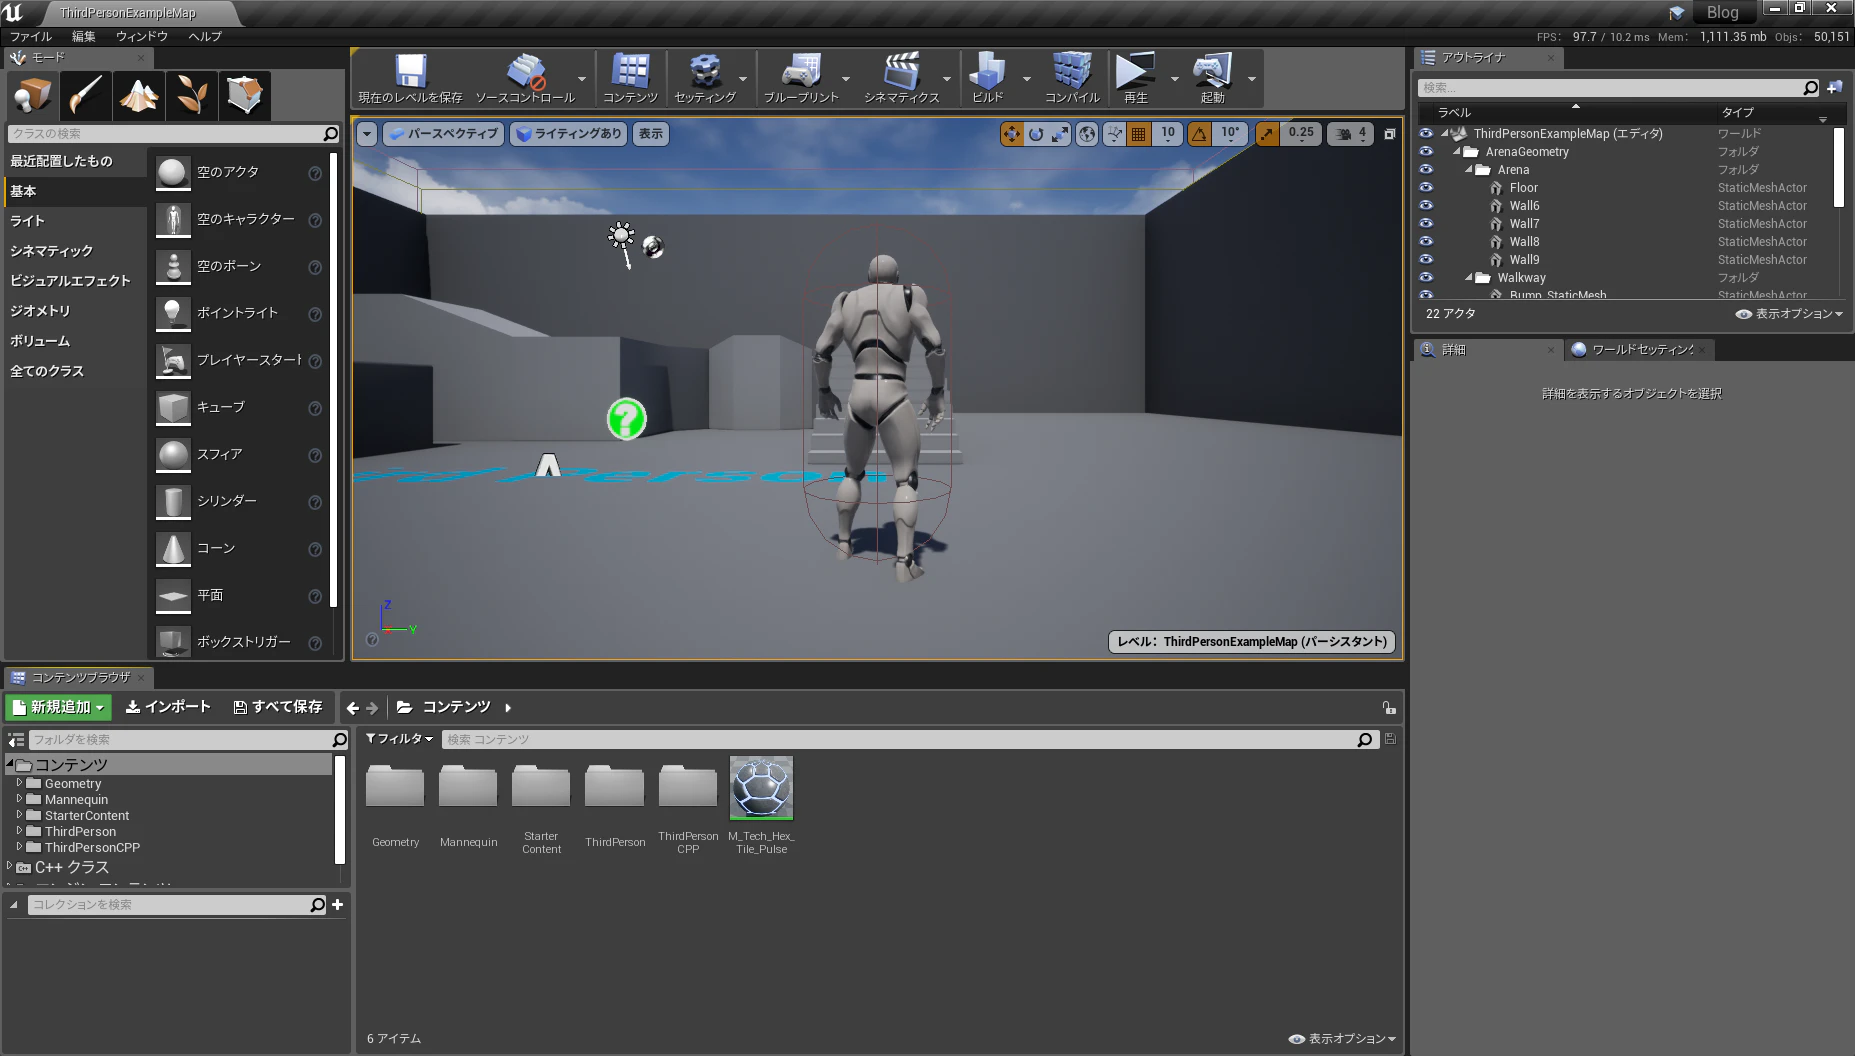This screenshot has width=1855, height=1056.
Task: Open the Mannequin folder thumbnail
Action: point(468,786)
